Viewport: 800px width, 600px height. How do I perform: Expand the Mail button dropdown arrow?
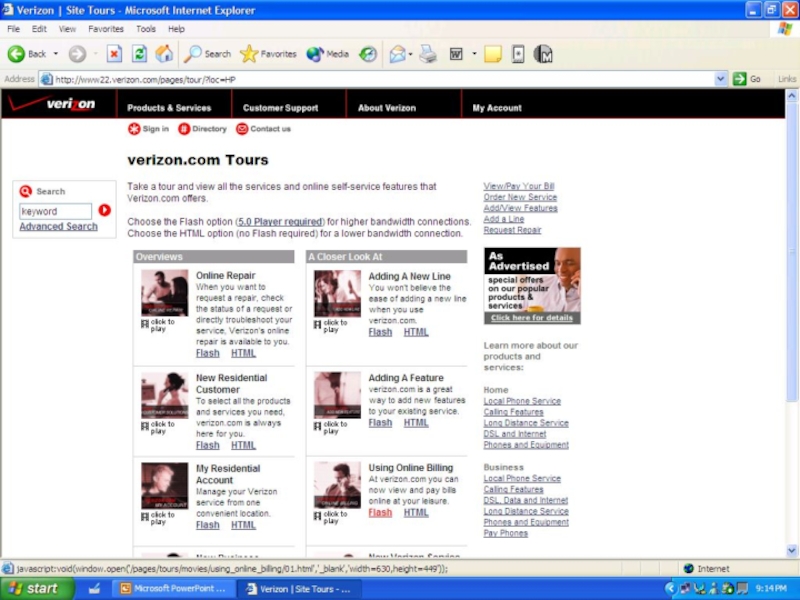(411, 54)
